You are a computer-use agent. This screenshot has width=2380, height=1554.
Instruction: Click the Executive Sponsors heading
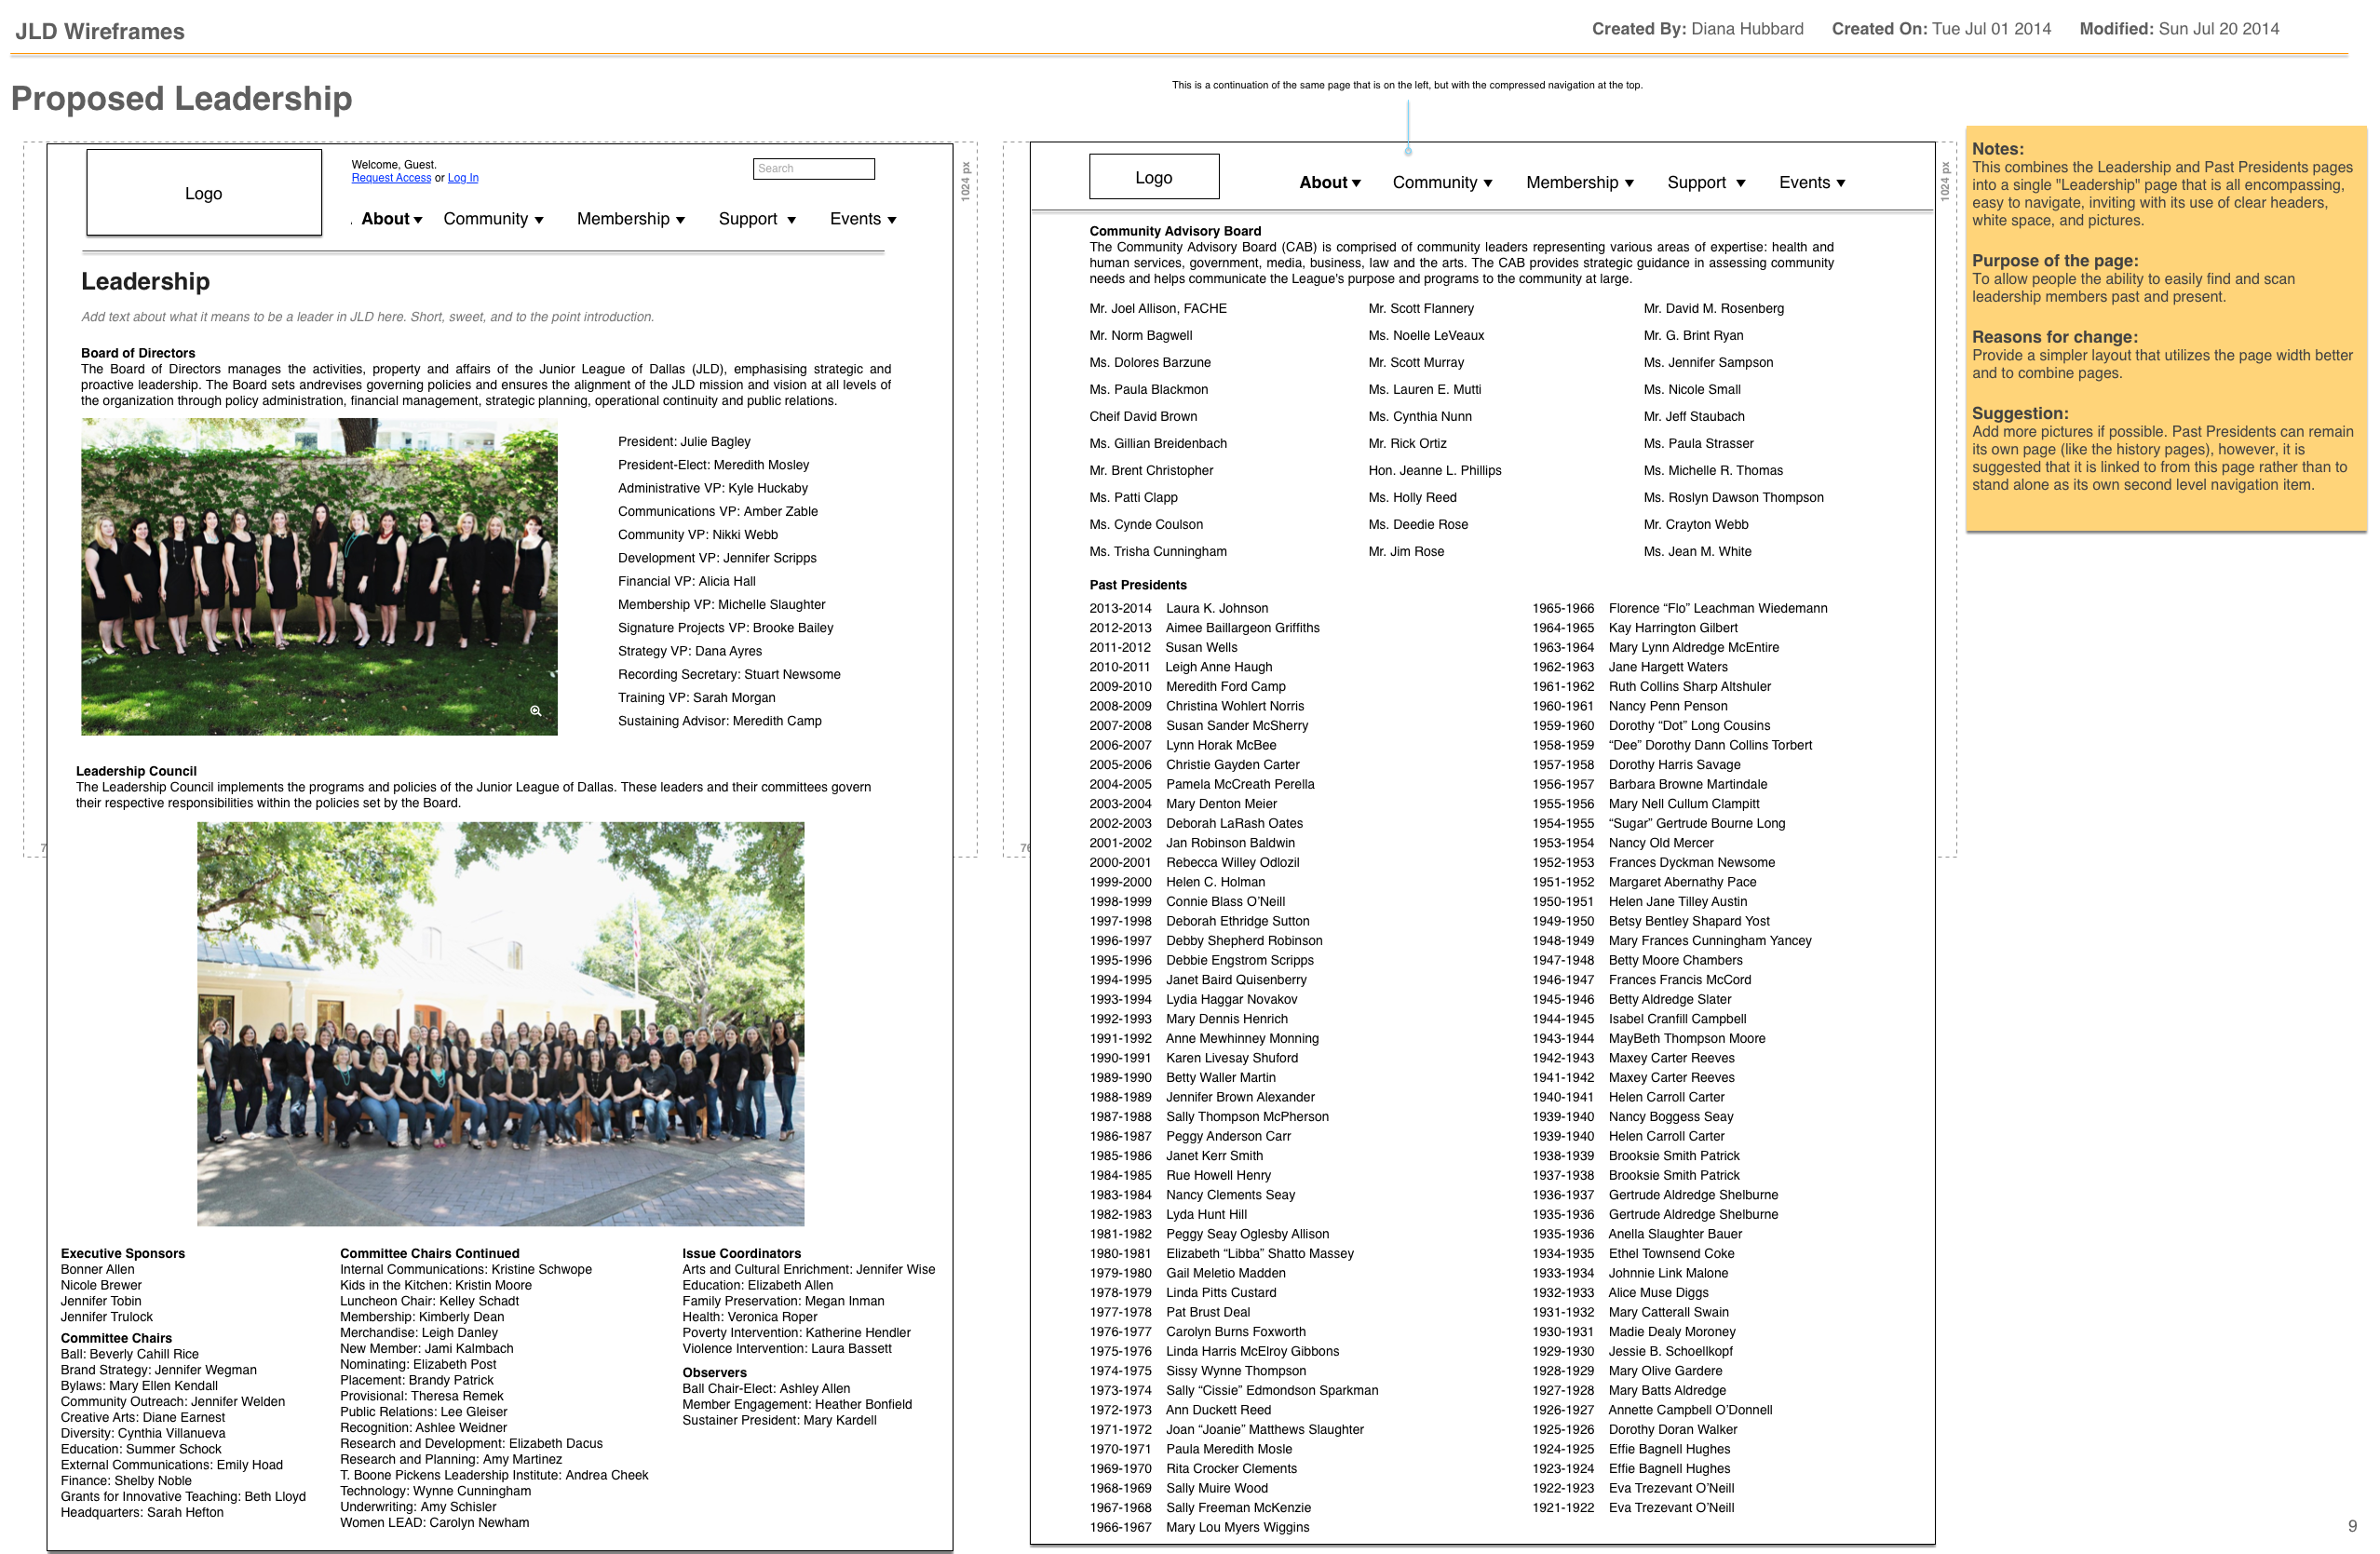tap(123, 1253)
